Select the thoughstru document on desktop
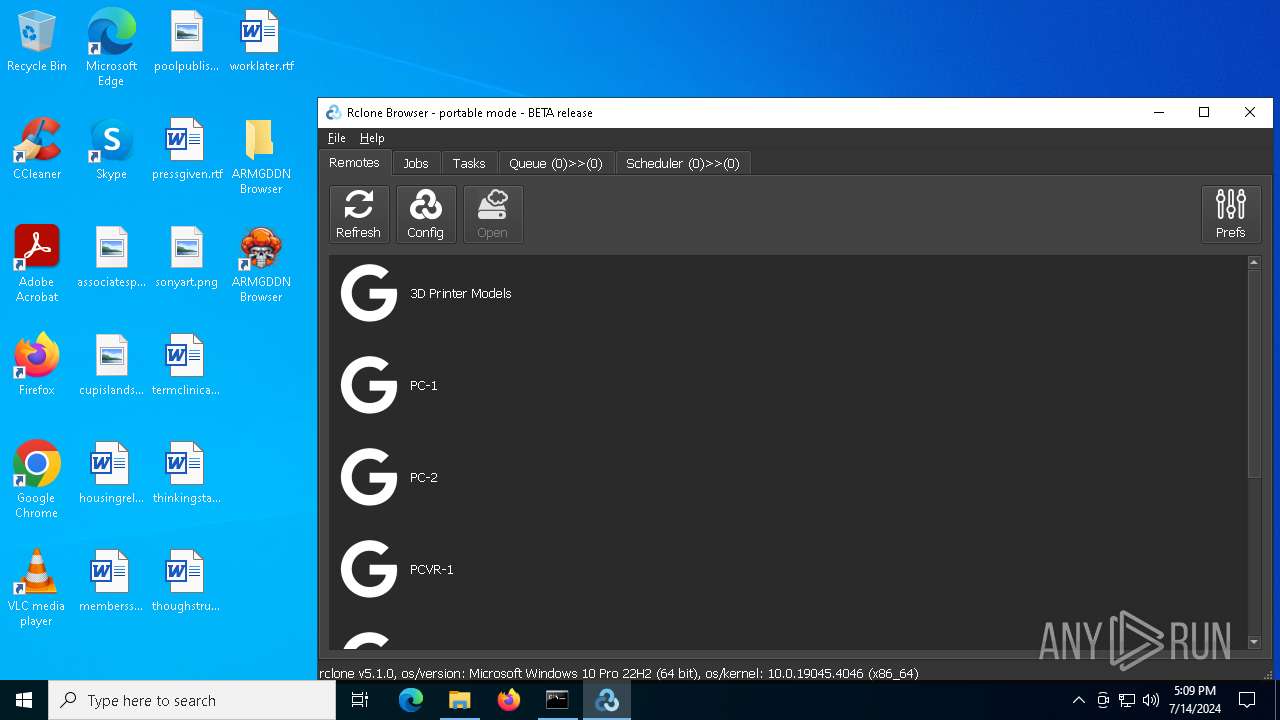Screen dimensions: 1280x720 click(x=186, y=581)
